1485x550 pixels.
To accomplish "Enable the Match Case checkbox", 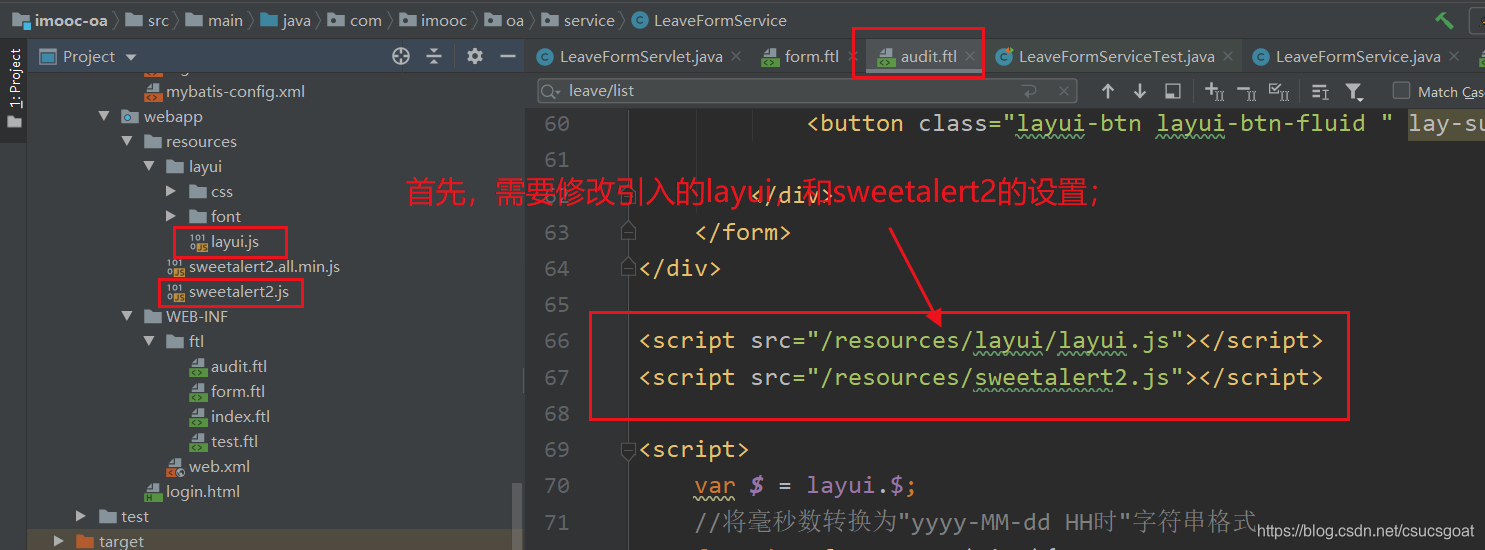I will coord(1401,91).
